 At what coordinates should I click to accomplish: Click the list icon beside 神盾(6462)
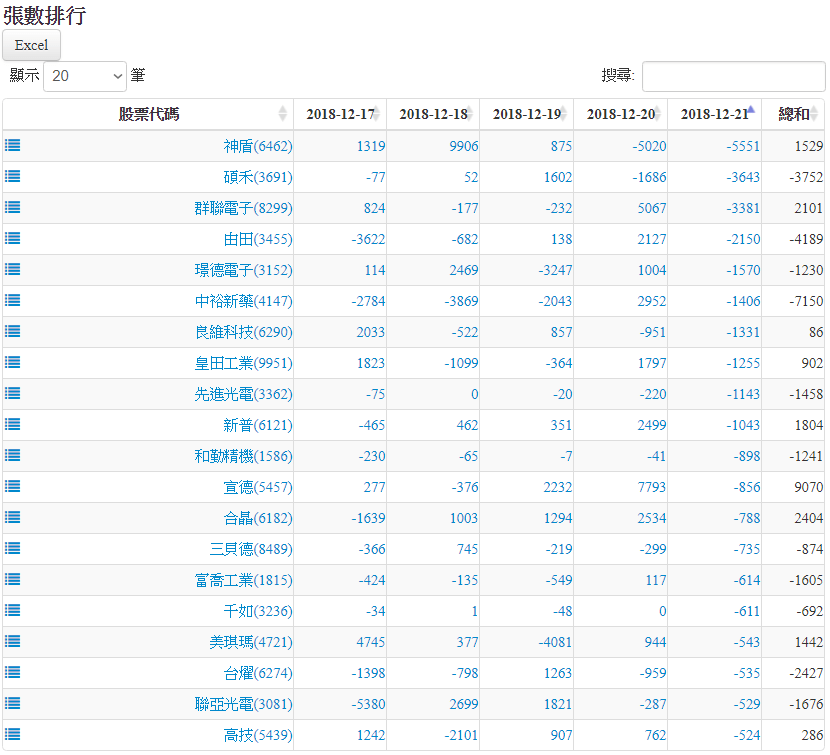coord(12,145)
